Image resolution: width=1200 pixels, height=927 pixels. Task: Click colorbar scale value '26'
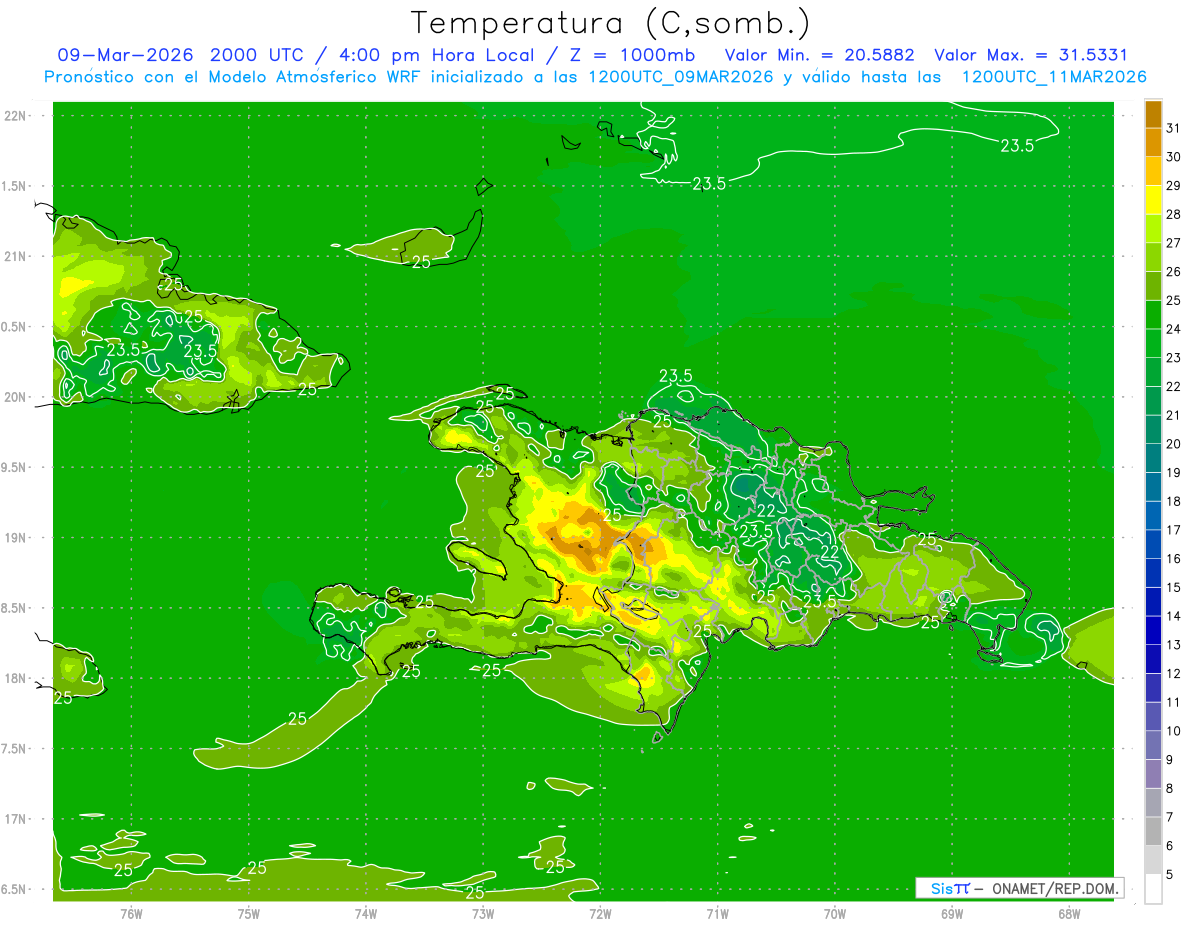[x=1174, y=271]
